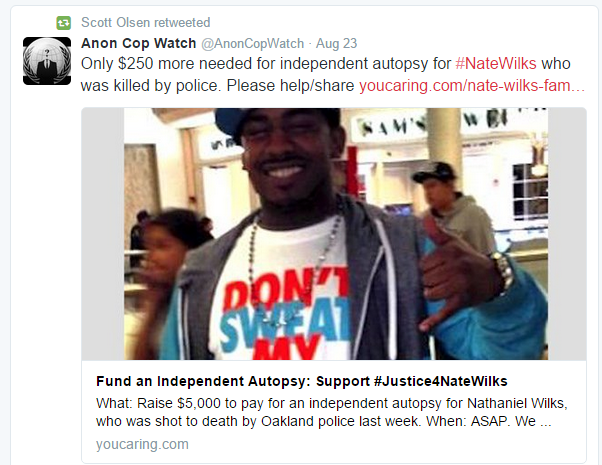
Task: Visit the youcaring.com domain in card footer
Action: pyautogui.click(x=142, y=444)
